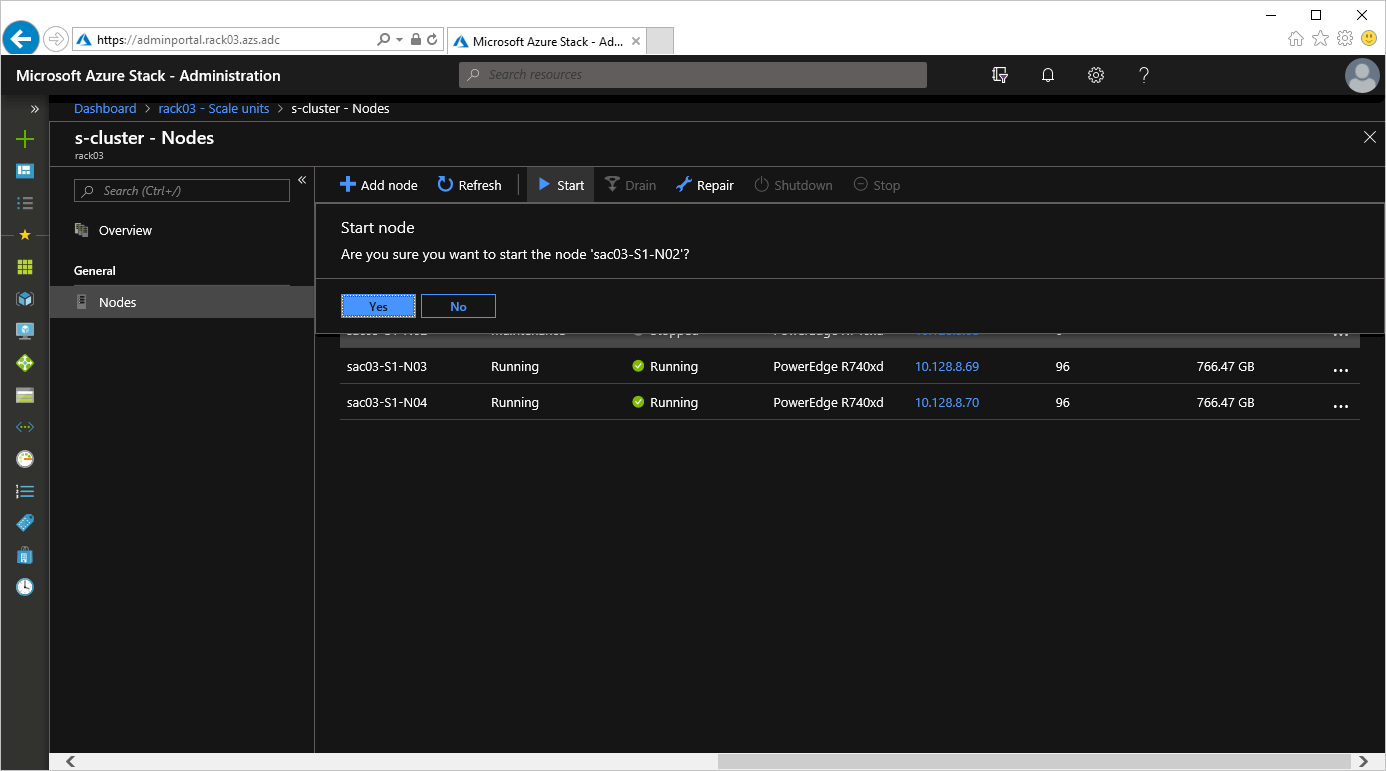Go to rack03 - Scale units breadcrumb
Screen dimensions: 1386x771
[214, 109]
